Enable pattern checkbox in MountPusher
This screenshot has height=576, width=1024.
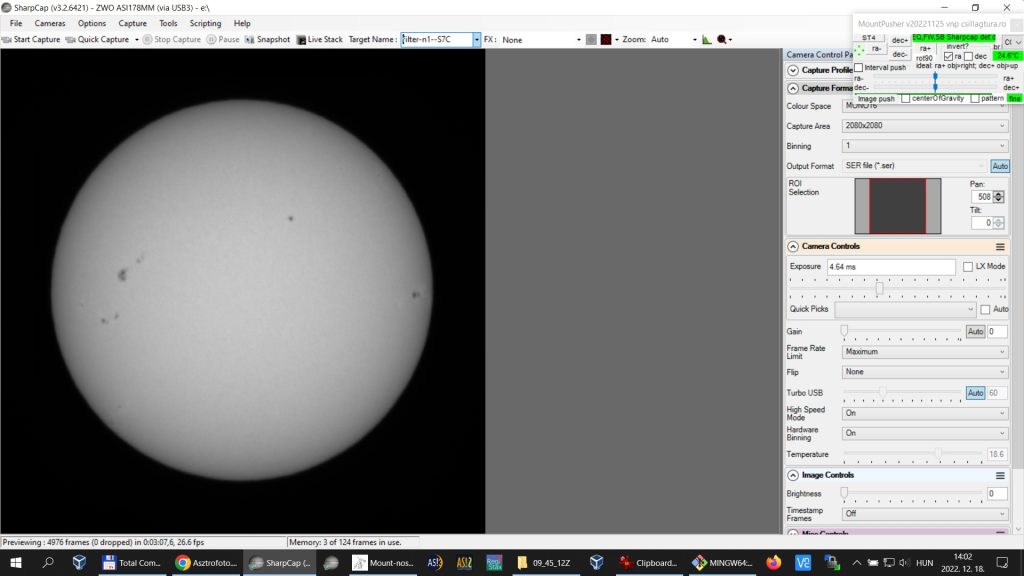coord(974,99)
